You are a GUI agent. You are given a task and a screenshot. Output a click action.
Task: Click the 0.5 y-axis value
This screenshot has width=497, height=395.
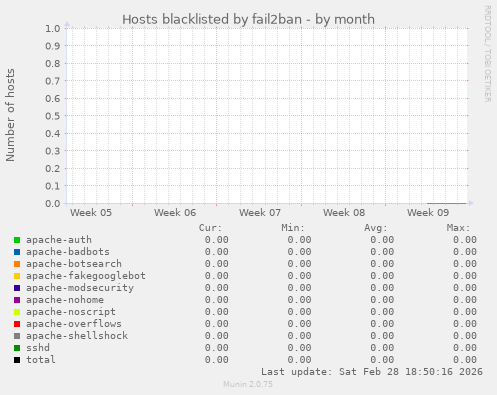coord(53,116)
